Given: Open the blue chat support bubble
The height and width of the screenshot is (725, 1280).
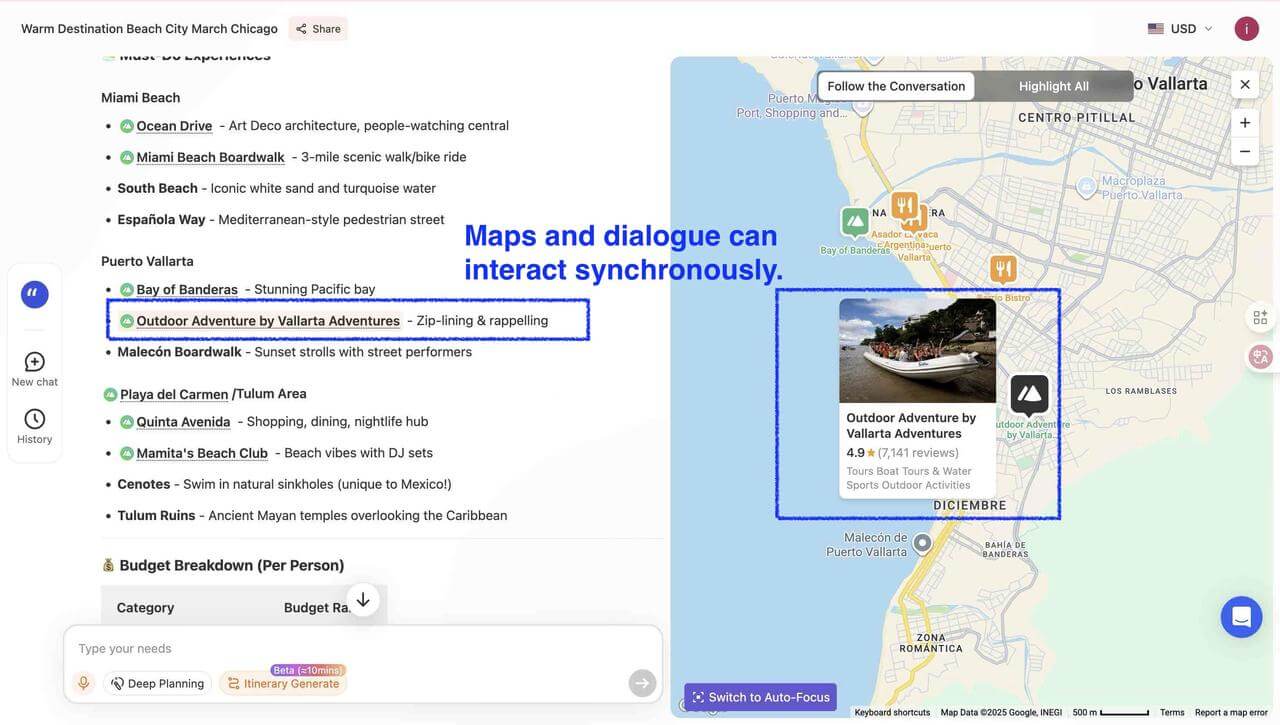Looking at the screenshot, I should pos(1241,617).
